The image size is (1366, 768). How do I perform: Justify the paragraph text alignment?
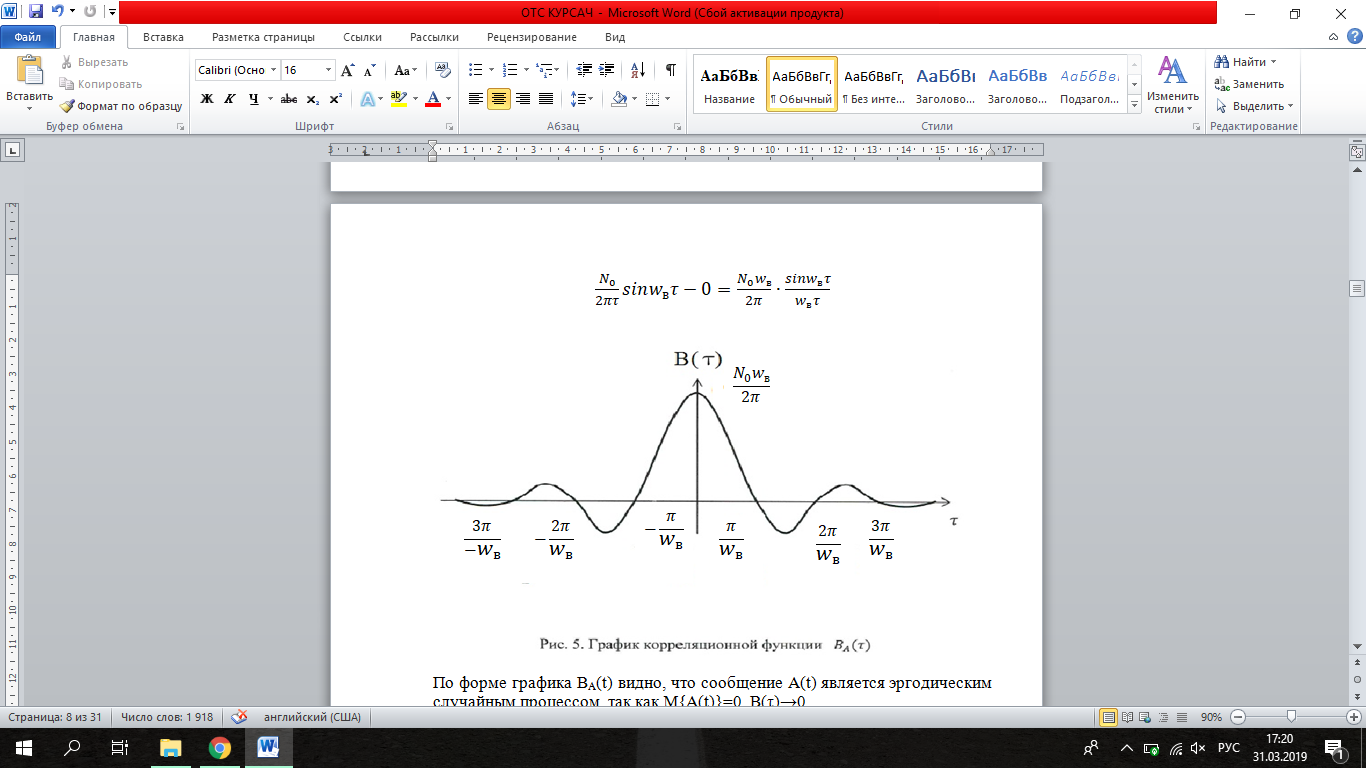click(x=546, y=99)
